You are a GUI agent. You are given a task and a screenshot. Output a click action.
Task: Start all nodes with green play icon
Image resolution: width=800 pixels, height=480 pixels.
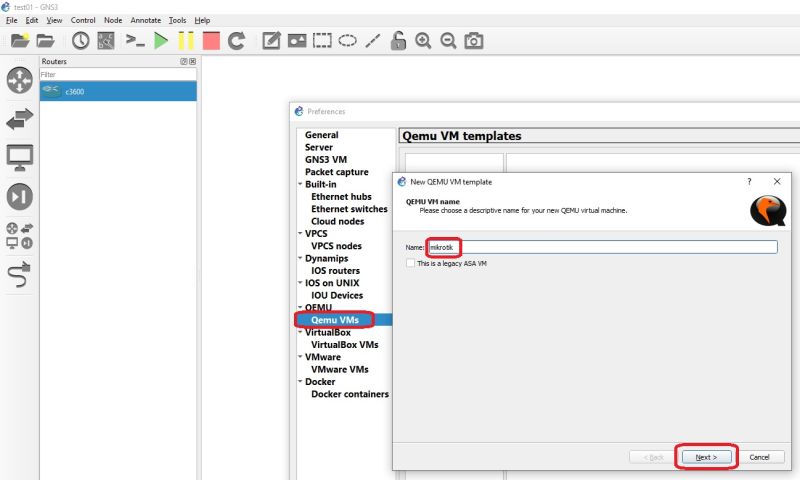pyautogui.click(x=161, y=41)
